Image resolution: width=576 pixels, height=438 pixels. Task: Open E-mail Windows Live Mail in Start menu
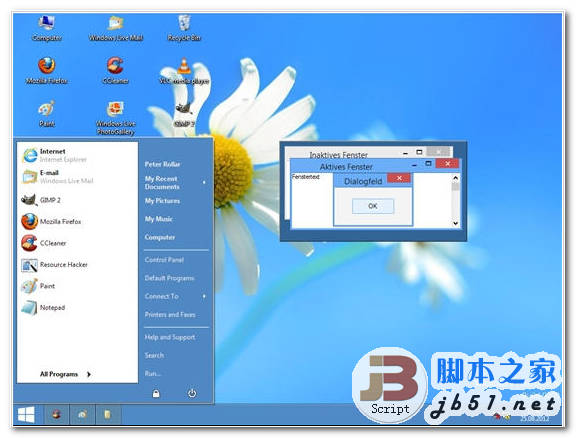click(x=58, y=177)
